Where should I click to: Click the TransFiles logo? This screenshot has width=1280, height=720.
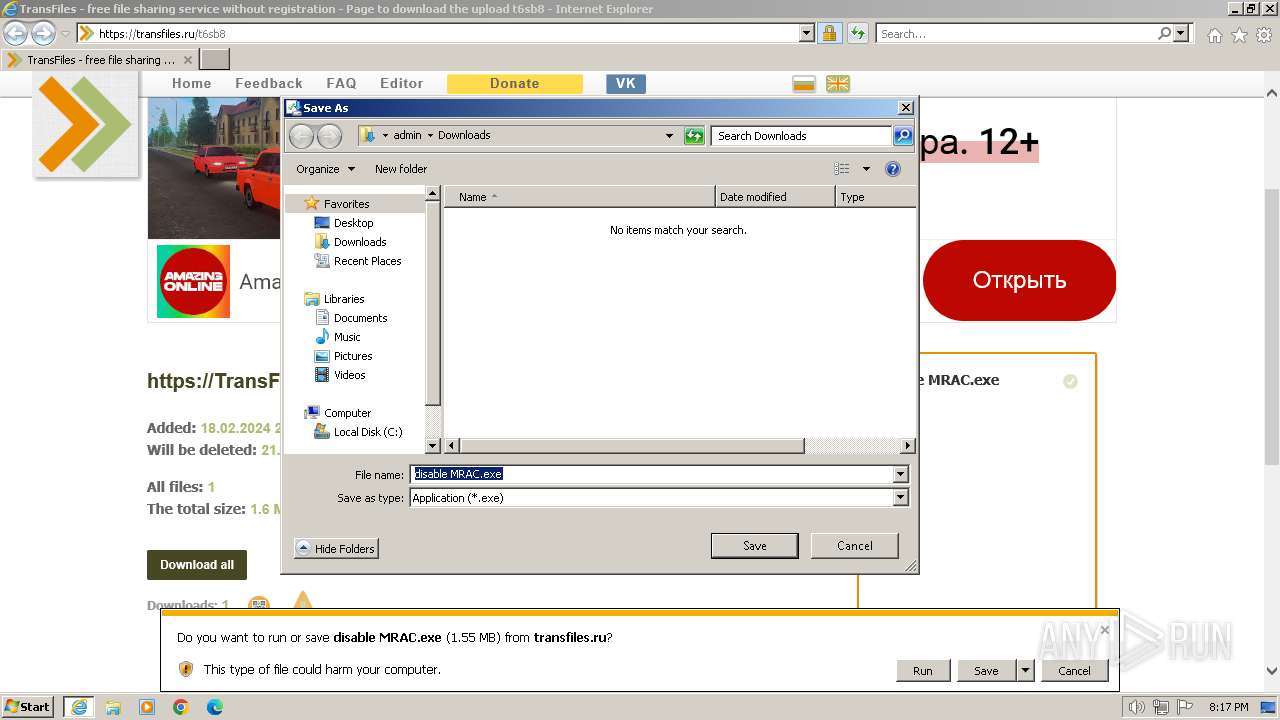86,124
